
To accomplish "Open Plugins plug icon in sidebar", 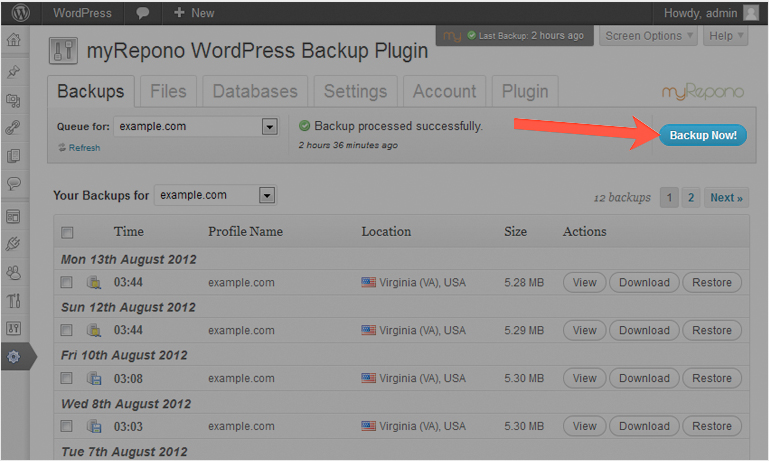I will click(14, 244).
